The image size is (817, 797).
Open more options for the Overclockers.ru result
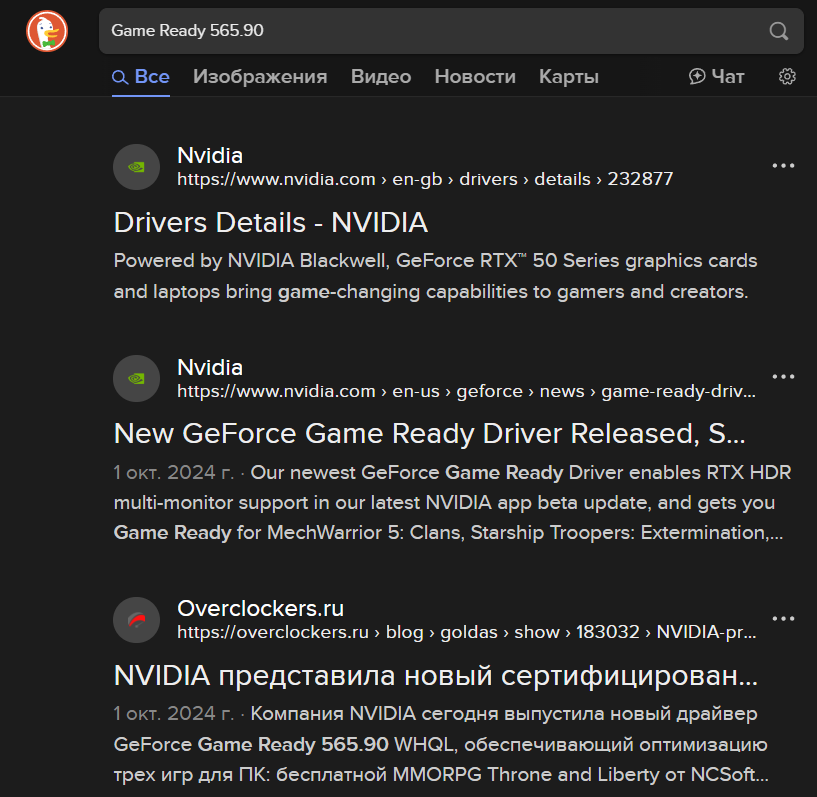click(x=783, y=618)
